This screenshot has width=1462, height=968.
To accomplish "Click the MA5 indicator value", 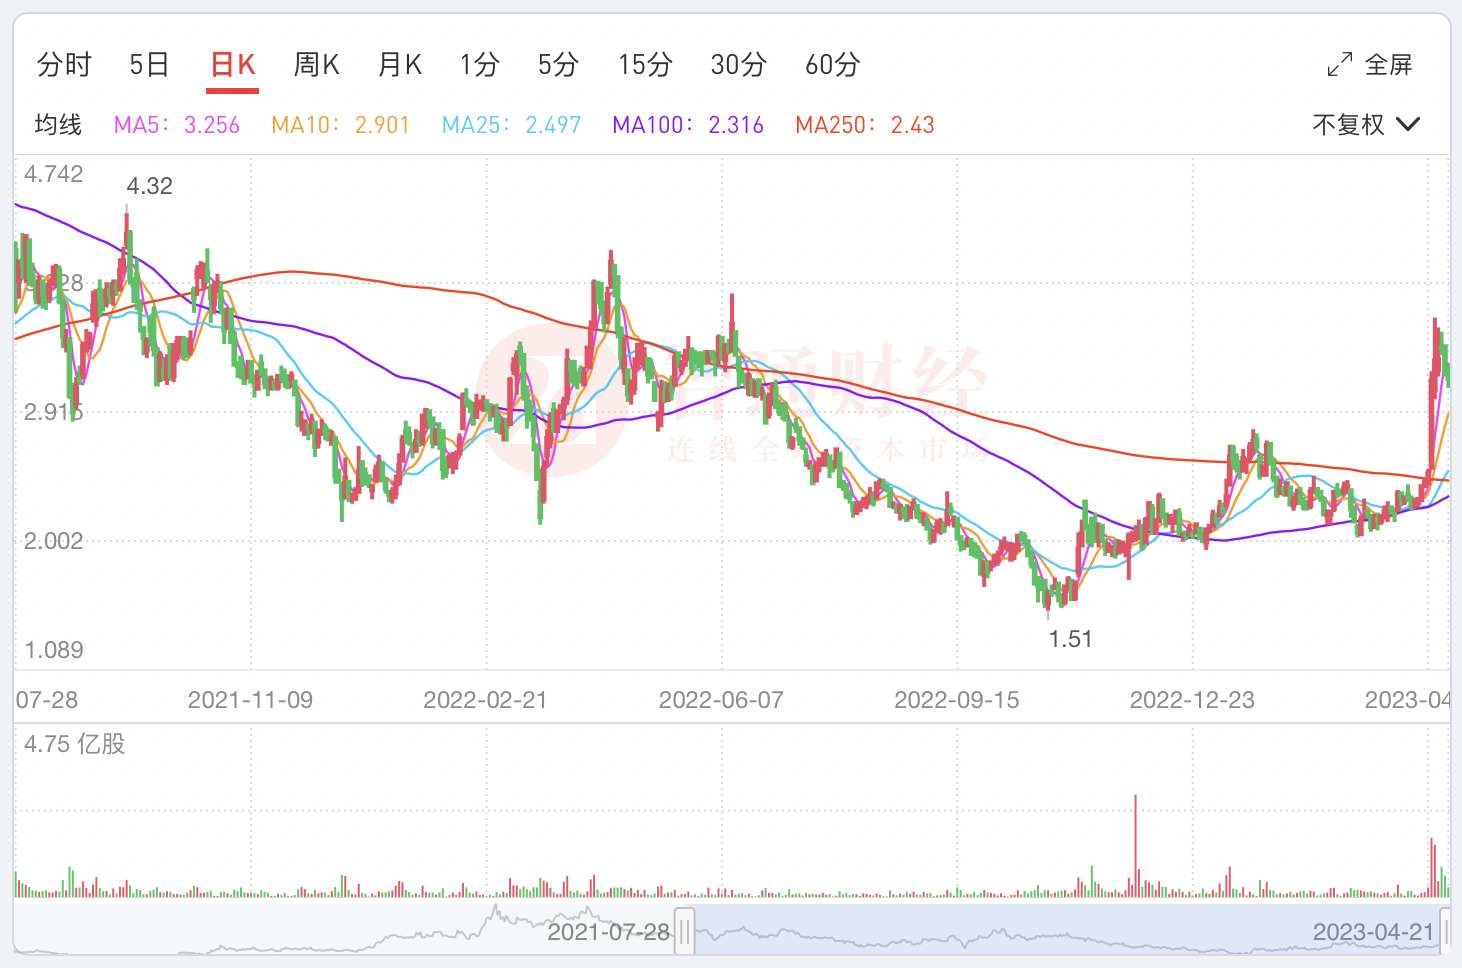I will coord(212,125).
